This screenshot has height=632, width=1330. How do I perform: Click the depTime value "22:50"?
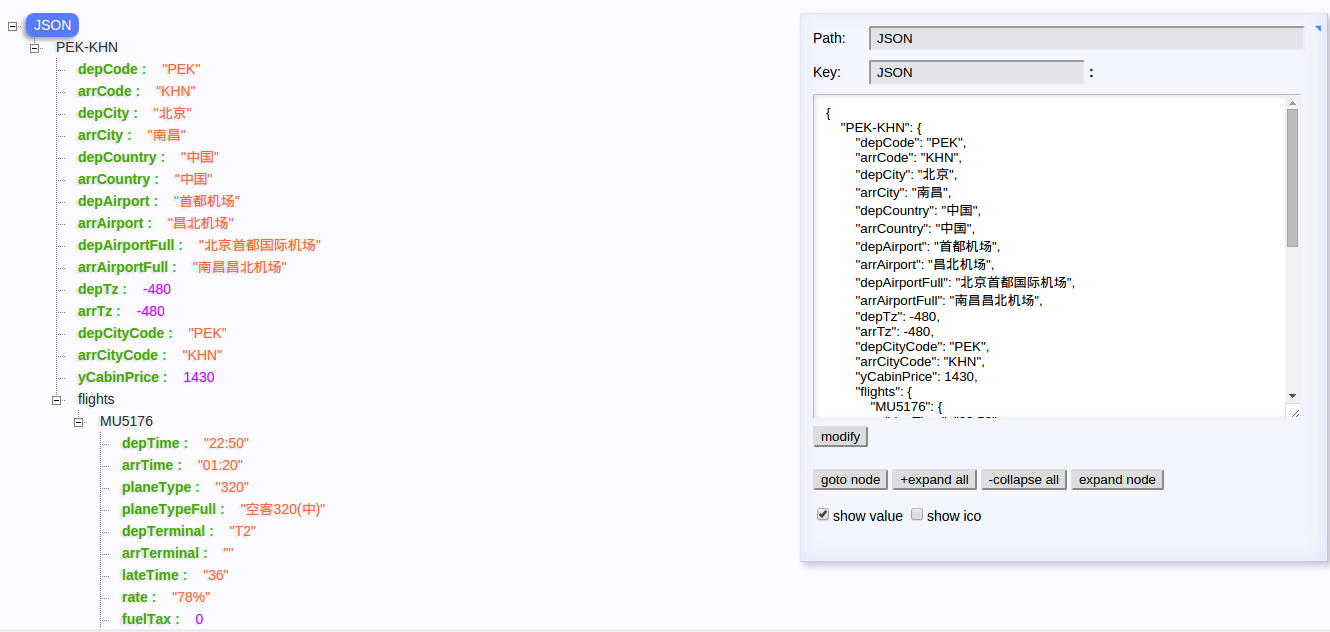coord(226,443)
